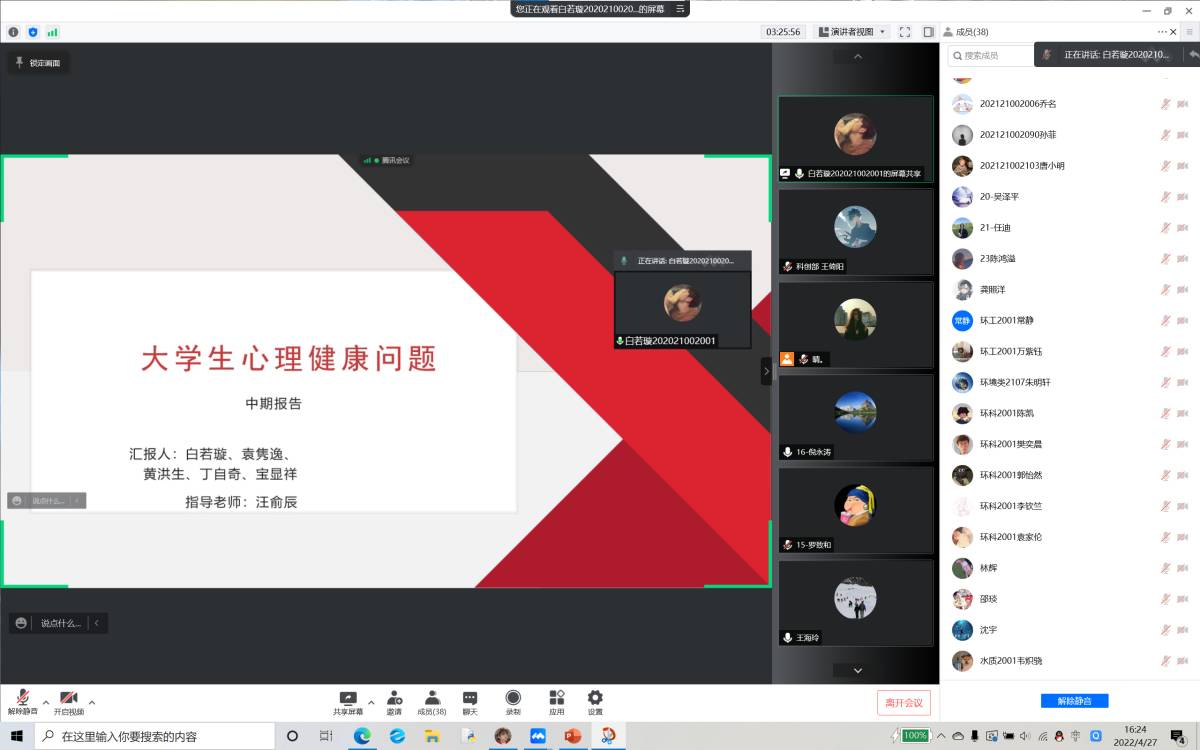Open the screen-sharing banner menu icon
Screen dimensions: 1200x750
(x=680, y=9)
